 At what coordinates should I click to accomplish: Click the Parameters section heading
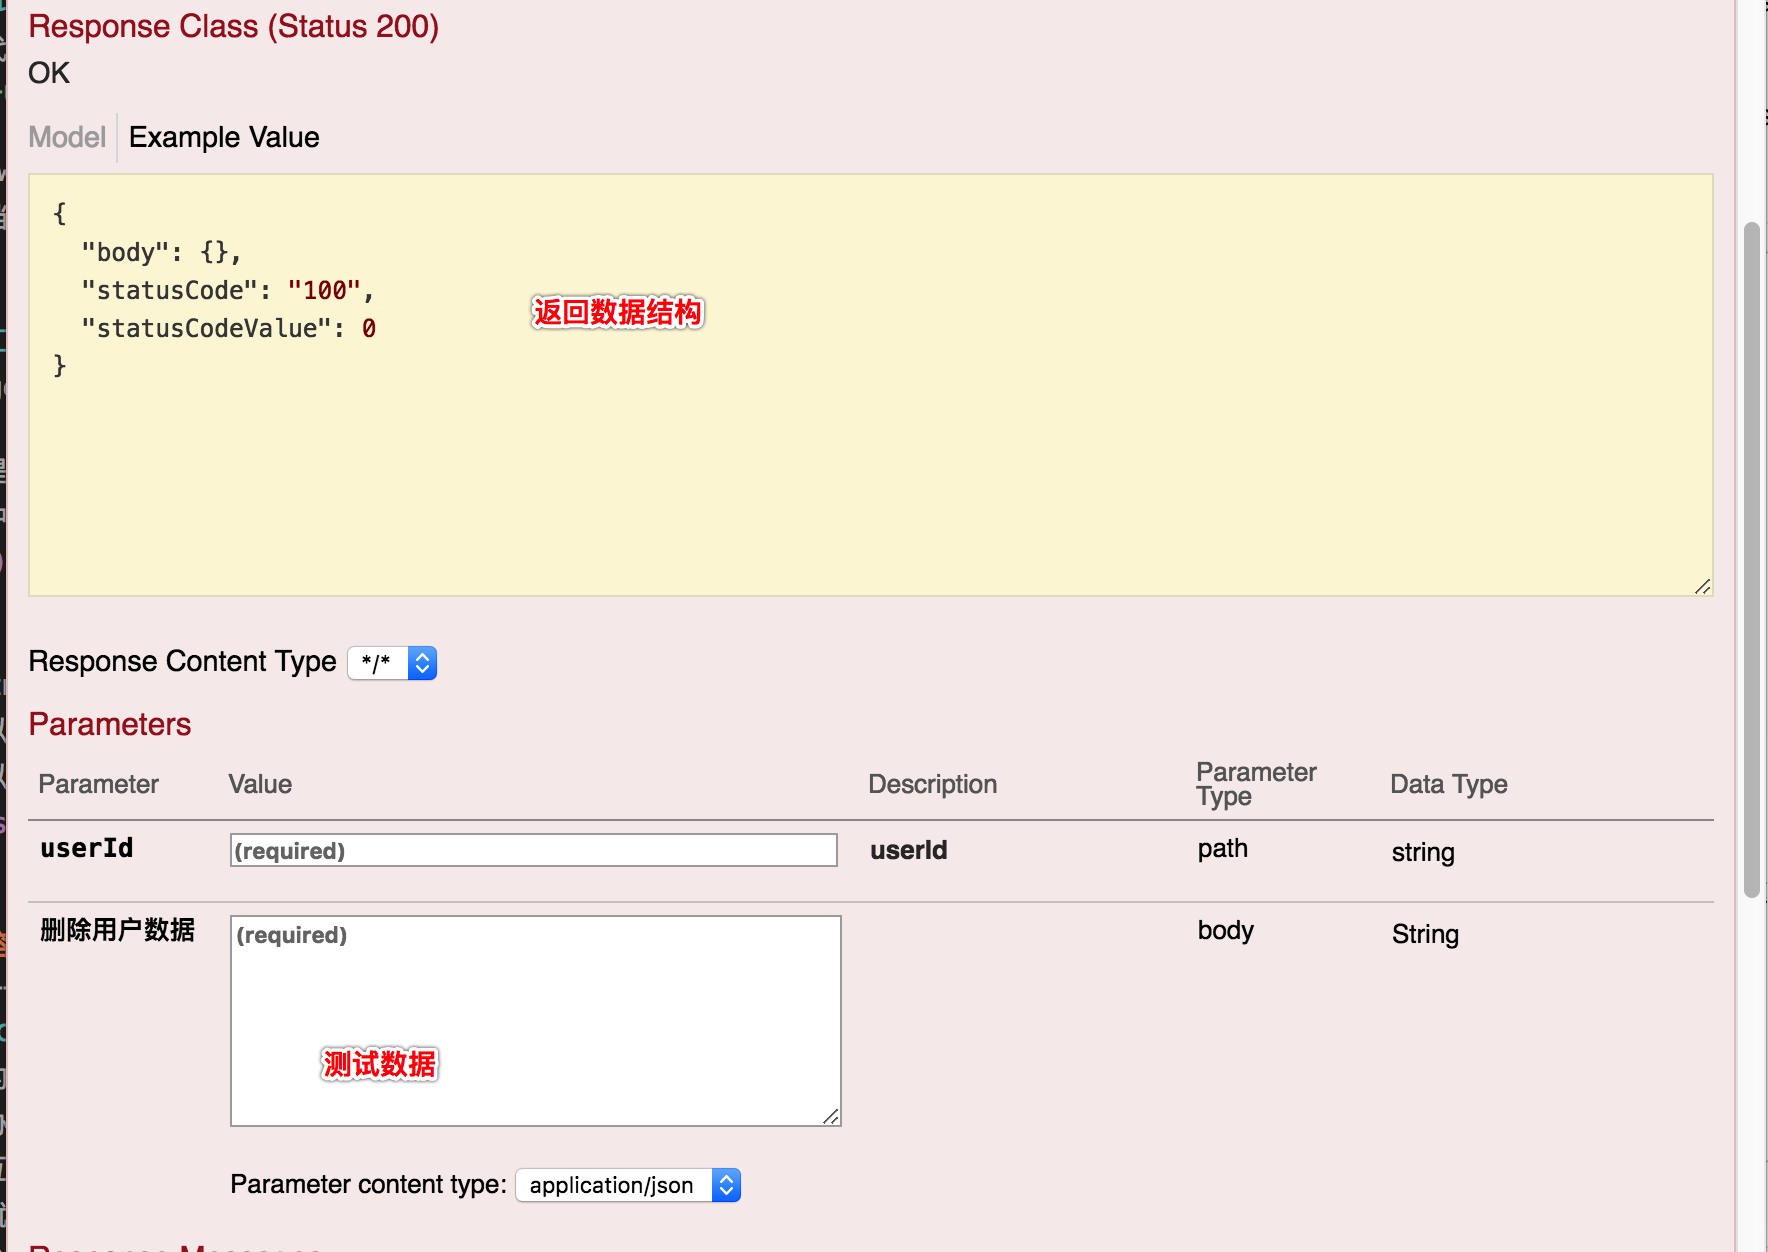tap(110, 724)
